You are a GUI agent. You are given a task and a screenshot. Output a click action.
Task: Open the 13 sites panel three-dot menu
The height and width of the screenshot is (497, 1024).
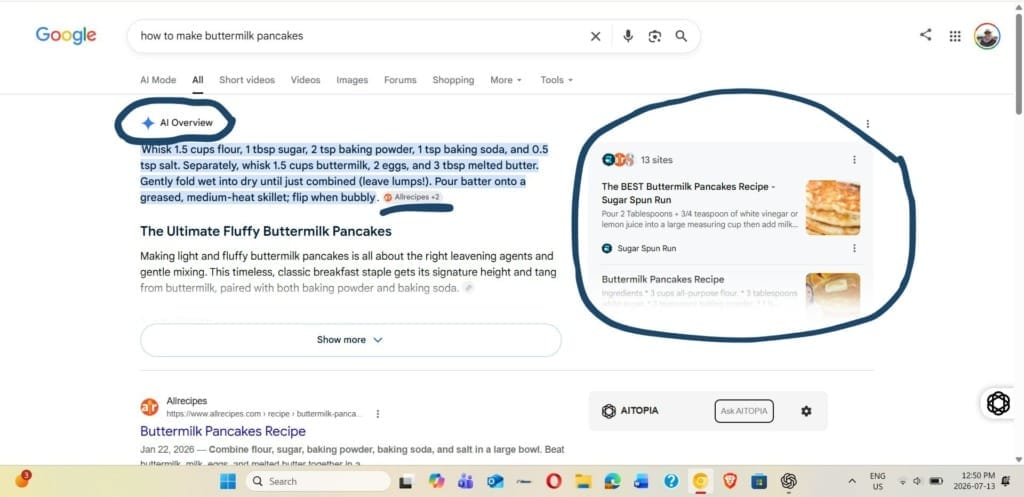point(854,160)
